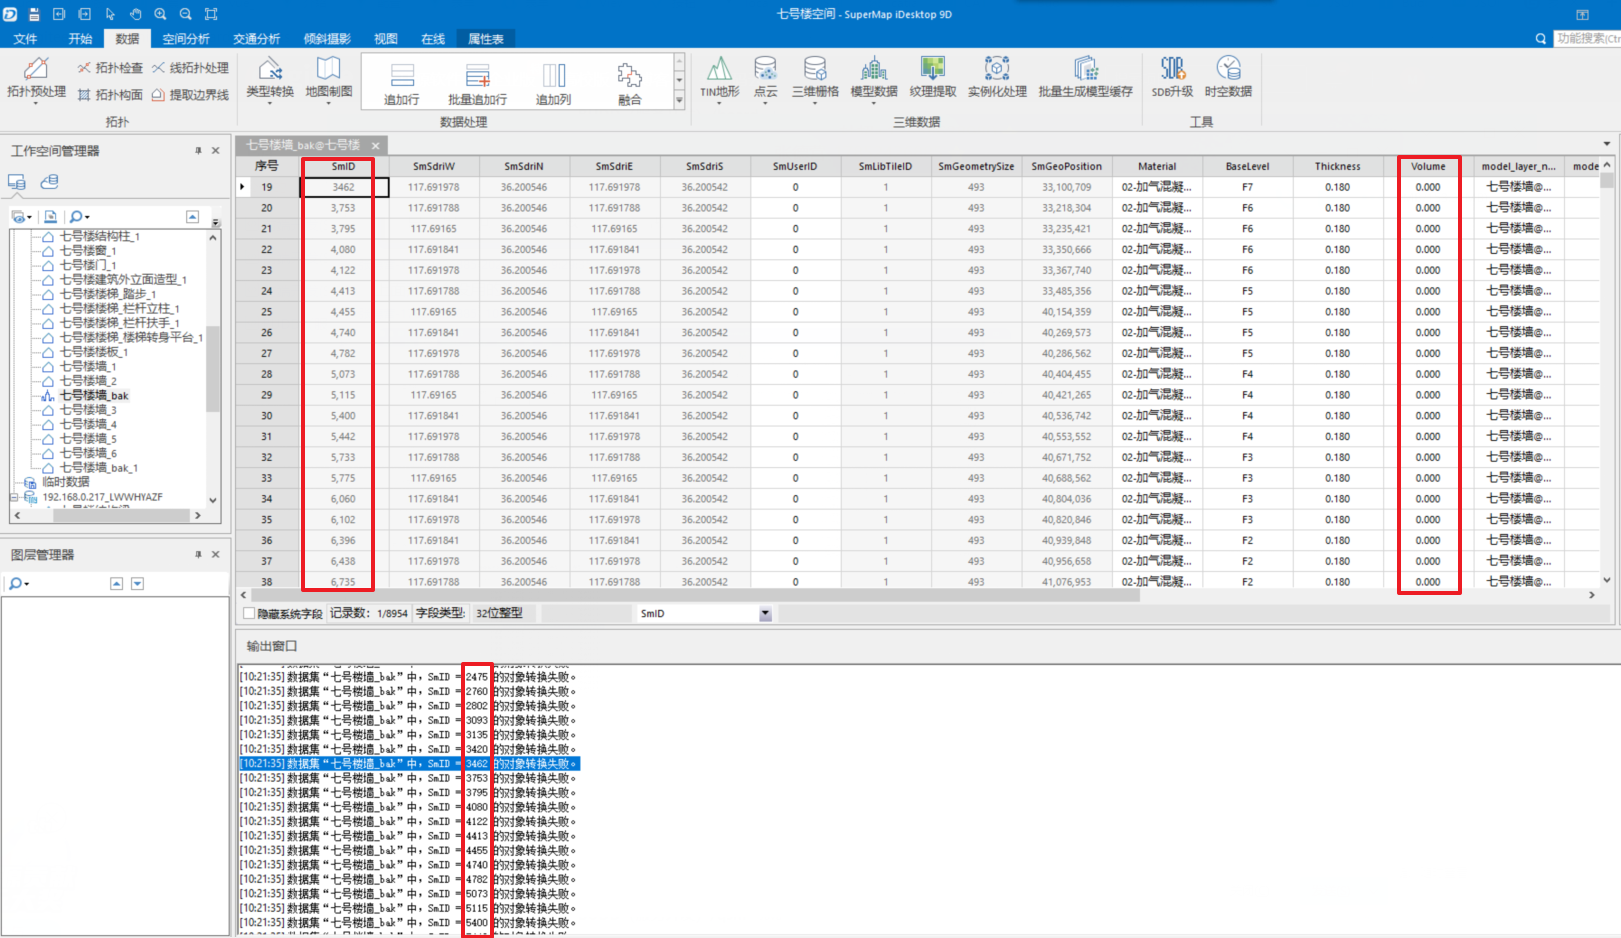This screenshot has width=1621, height=938.
Task: Sort by Volume column header
Action: click(x=1428, y=166)
